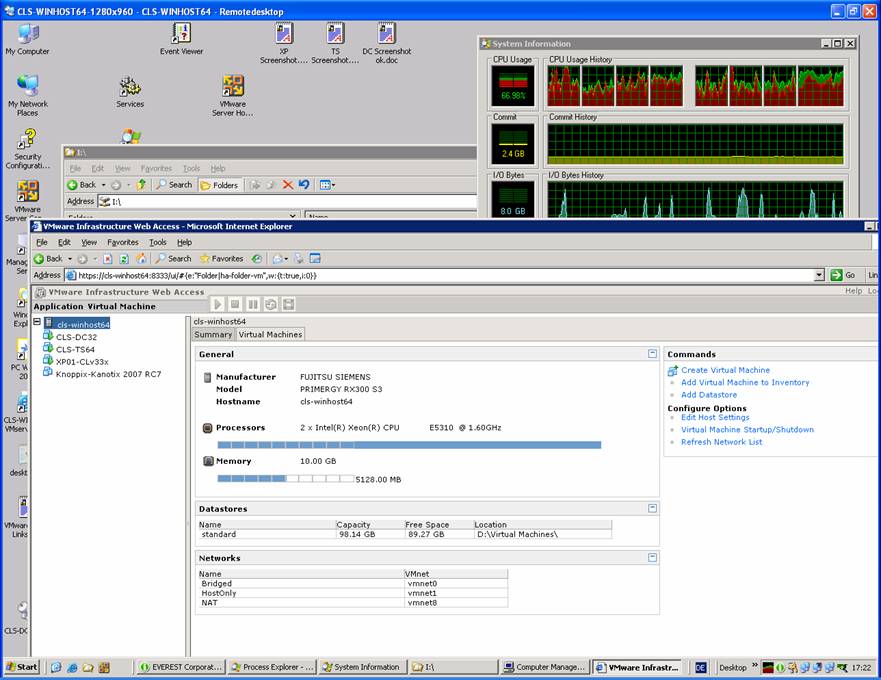The height and width of the screenshot is (680, 881).
Task: Open the Virtual Machine menu in VMware Web Access
Action: click(121, 306)
